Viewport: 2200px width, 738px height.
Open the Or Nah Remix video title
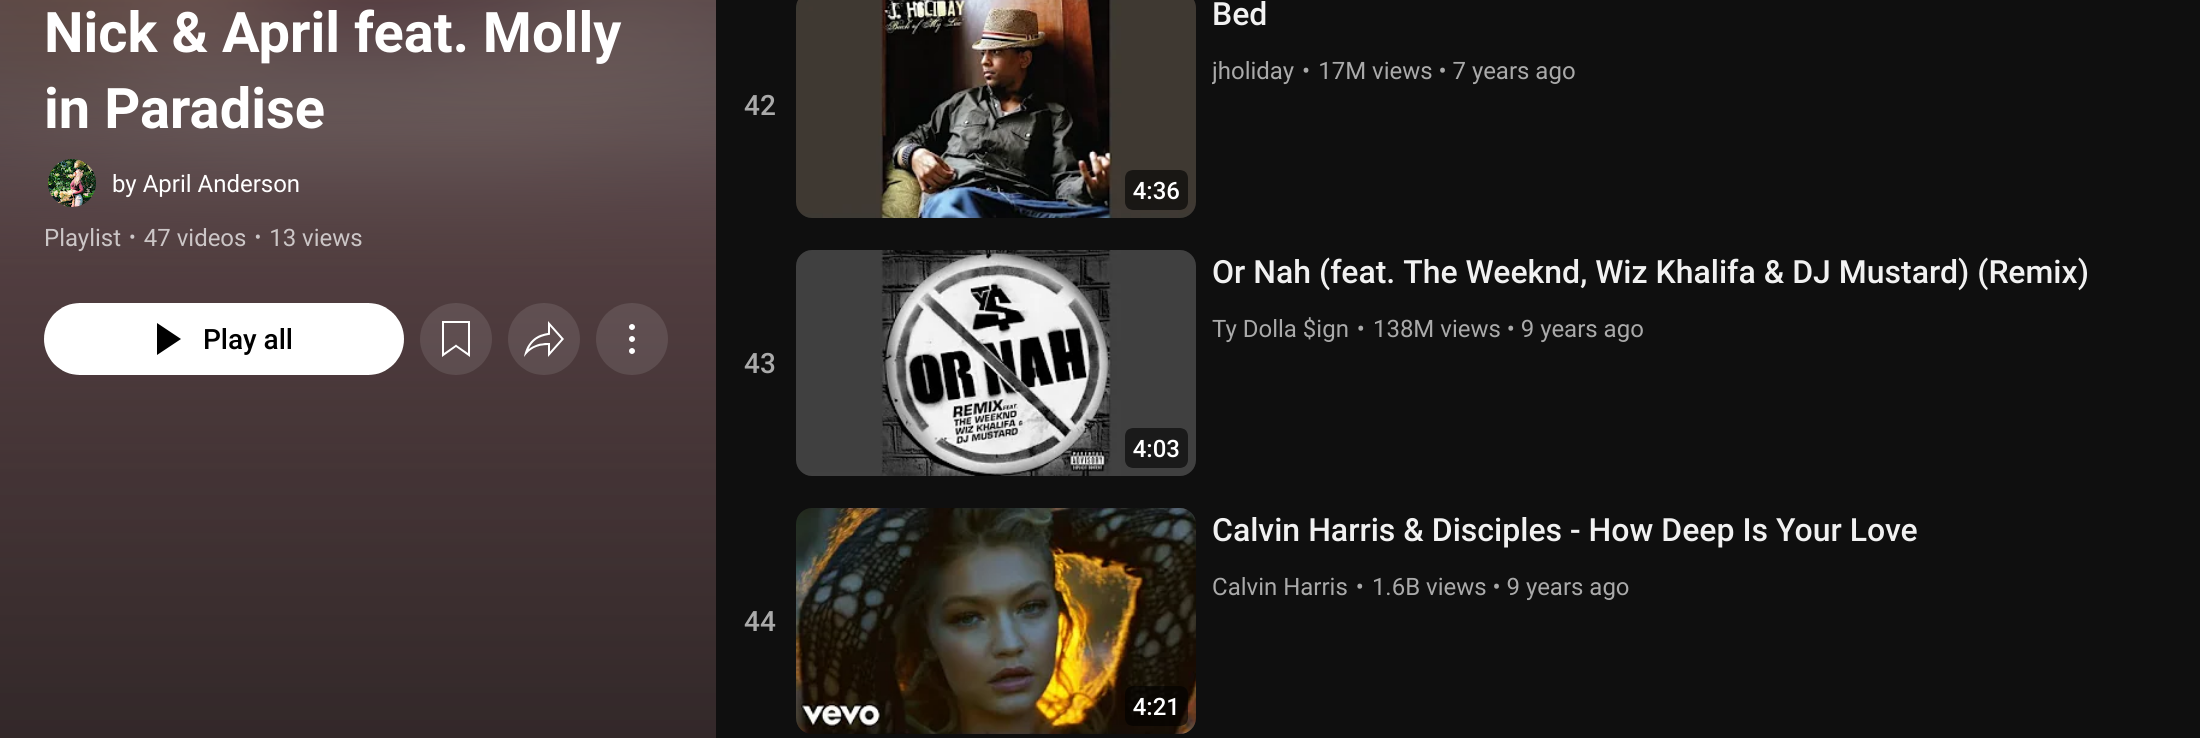coord(1650,272)
